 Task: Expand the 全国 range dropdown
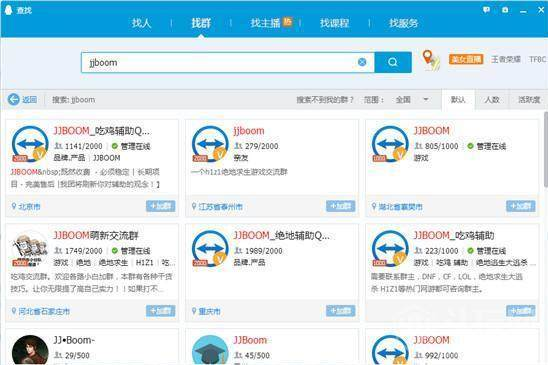coord(426,99)
